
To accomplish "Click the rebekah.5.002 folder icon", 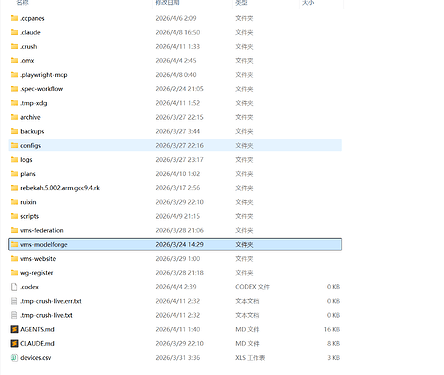I will (x=14, y=188).
